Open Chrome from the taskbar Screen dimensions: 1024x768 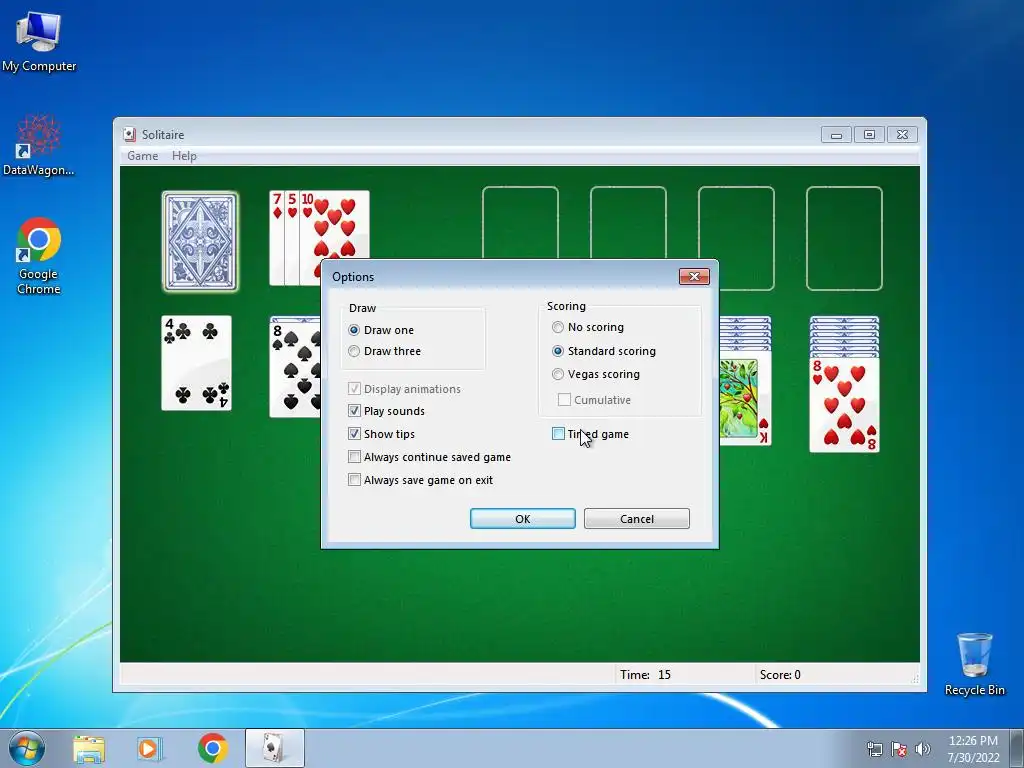tap(213, 748)
